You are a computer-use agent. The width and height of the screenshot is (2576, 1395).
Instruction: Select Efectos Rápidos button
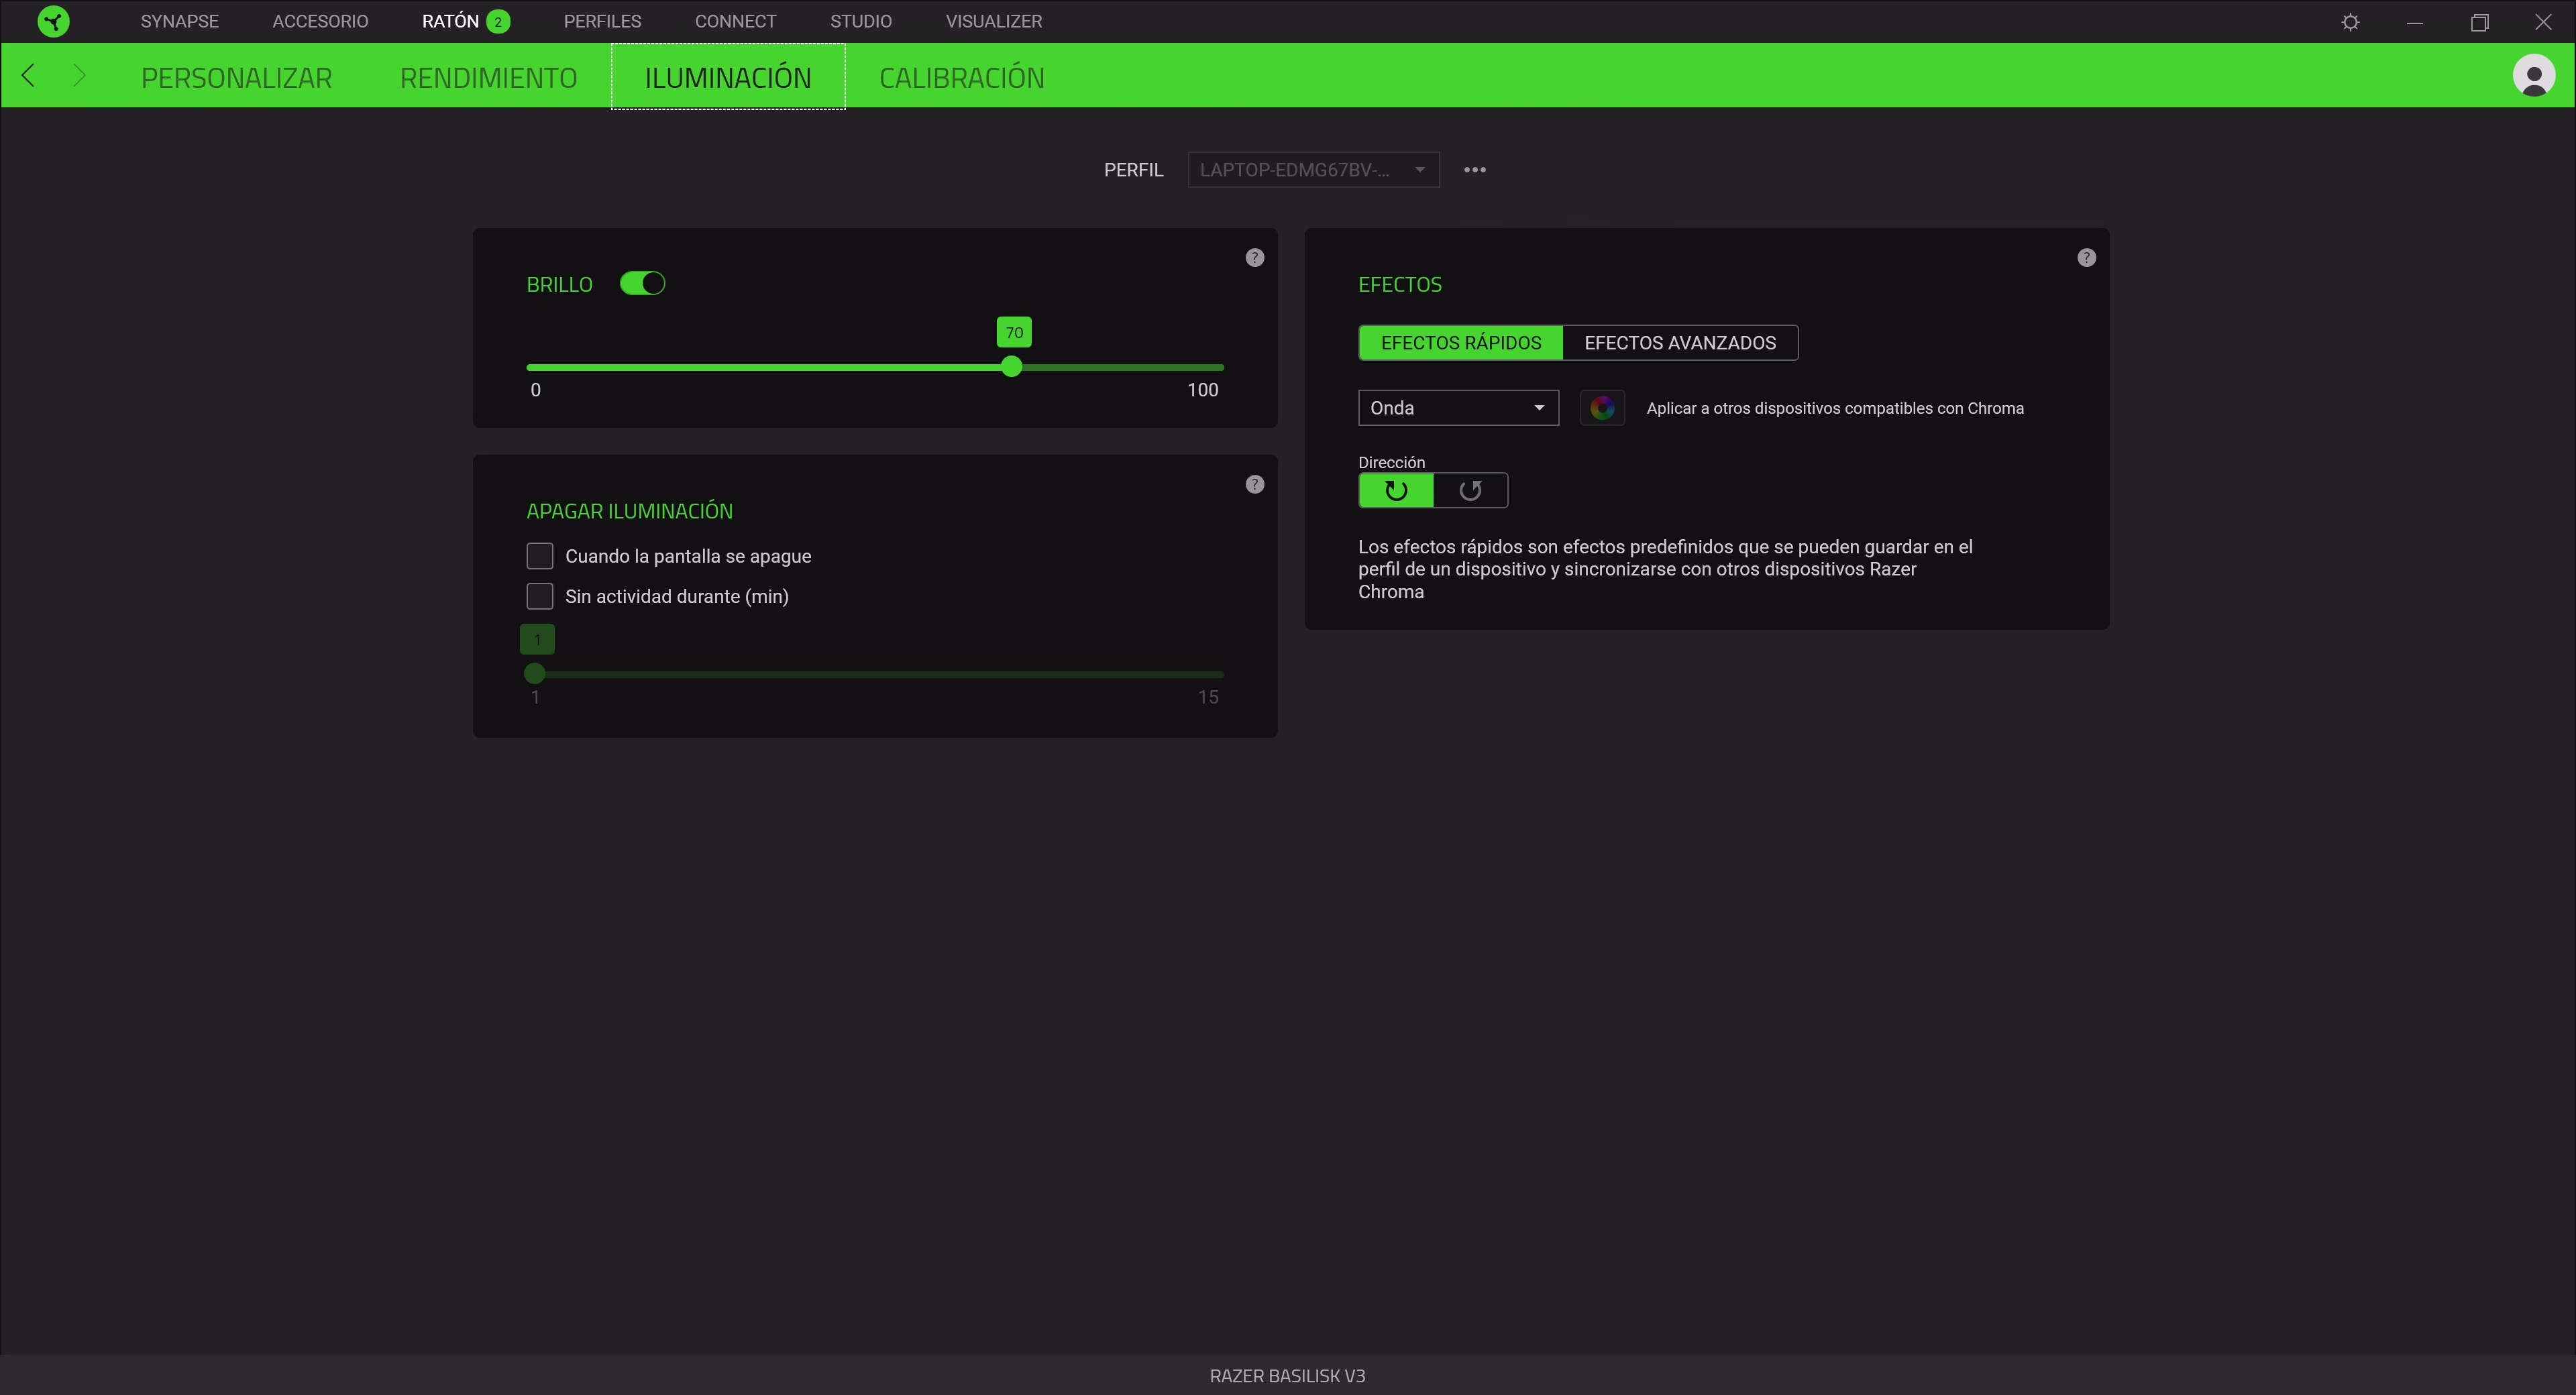tap(1461, 343)
